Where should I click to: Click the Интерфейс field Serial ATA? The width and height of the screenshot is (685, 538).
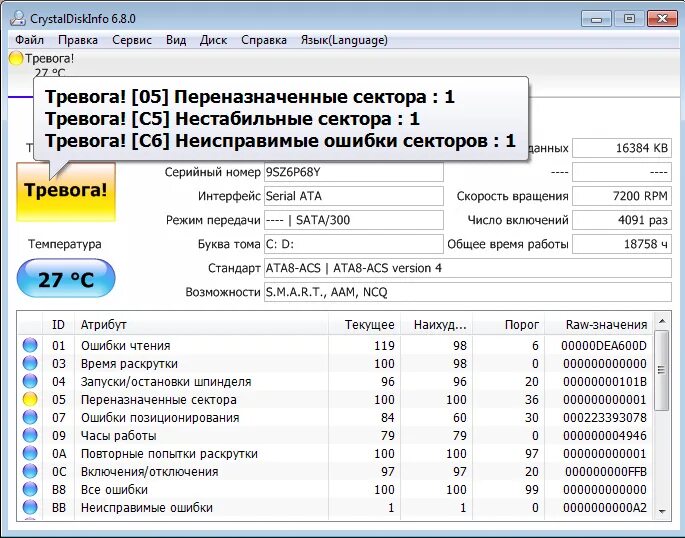coord(353,196)
